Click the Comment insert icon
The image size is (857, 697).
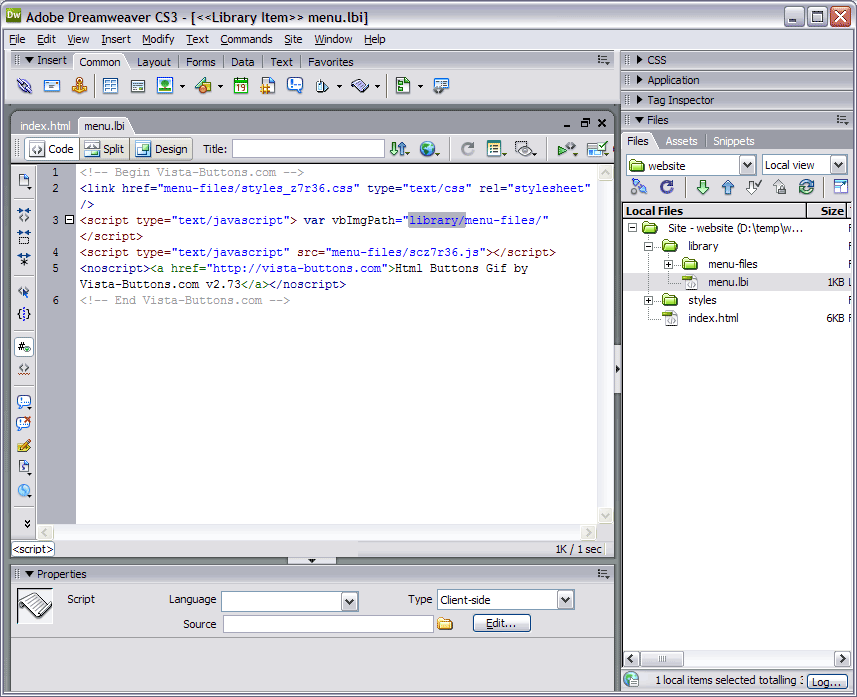pos(295,86)
